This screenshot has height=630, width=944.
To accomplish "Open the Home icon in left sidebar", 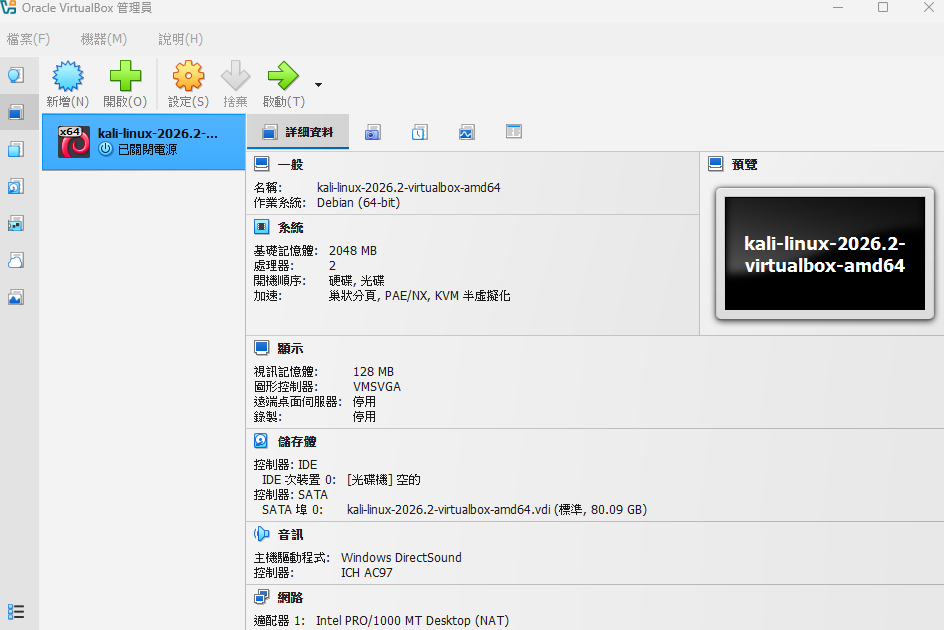I will click(x=16, y=75).
